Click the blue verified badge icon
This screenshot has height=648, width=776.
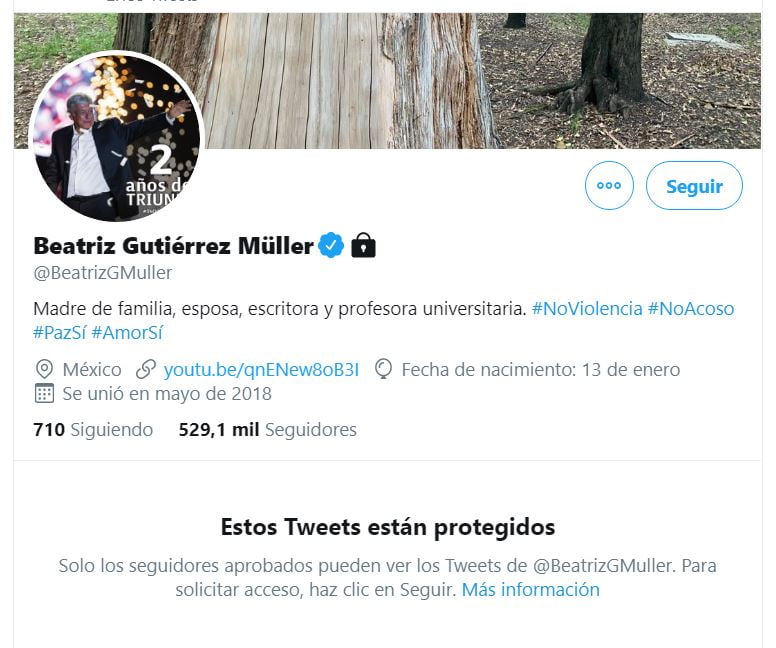331,245
